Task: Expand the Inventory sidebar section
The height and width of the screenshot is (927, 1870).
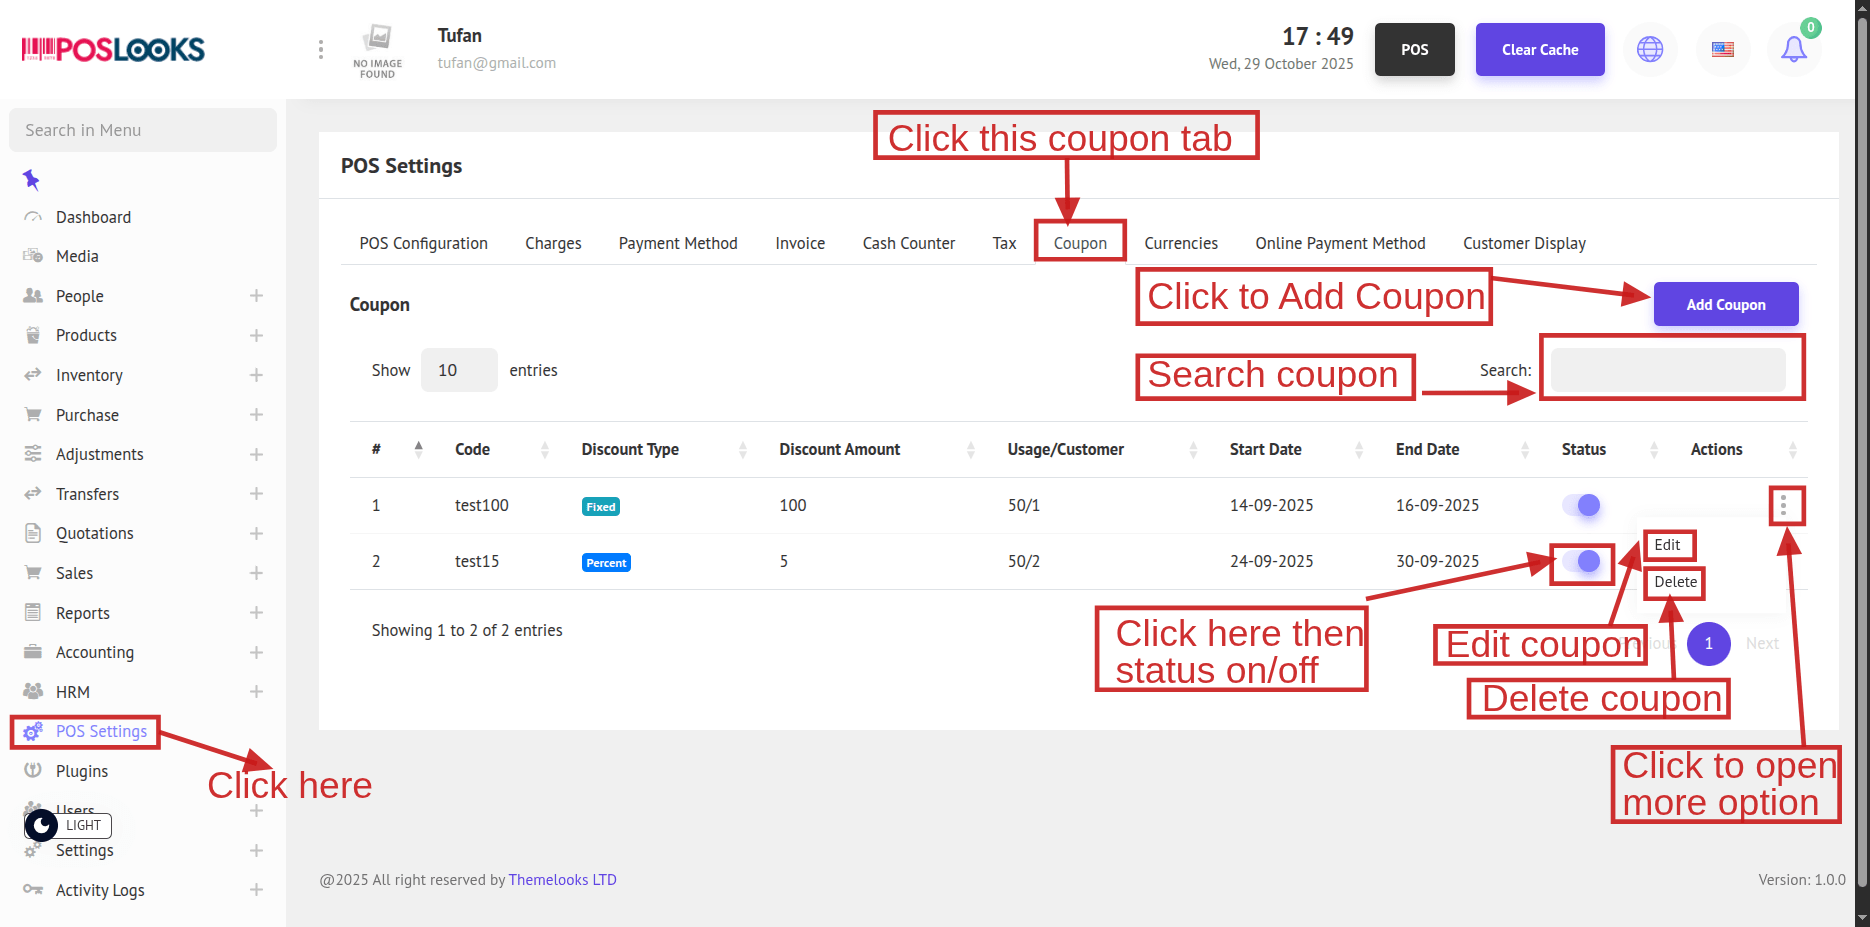Action: coord(256,375)
